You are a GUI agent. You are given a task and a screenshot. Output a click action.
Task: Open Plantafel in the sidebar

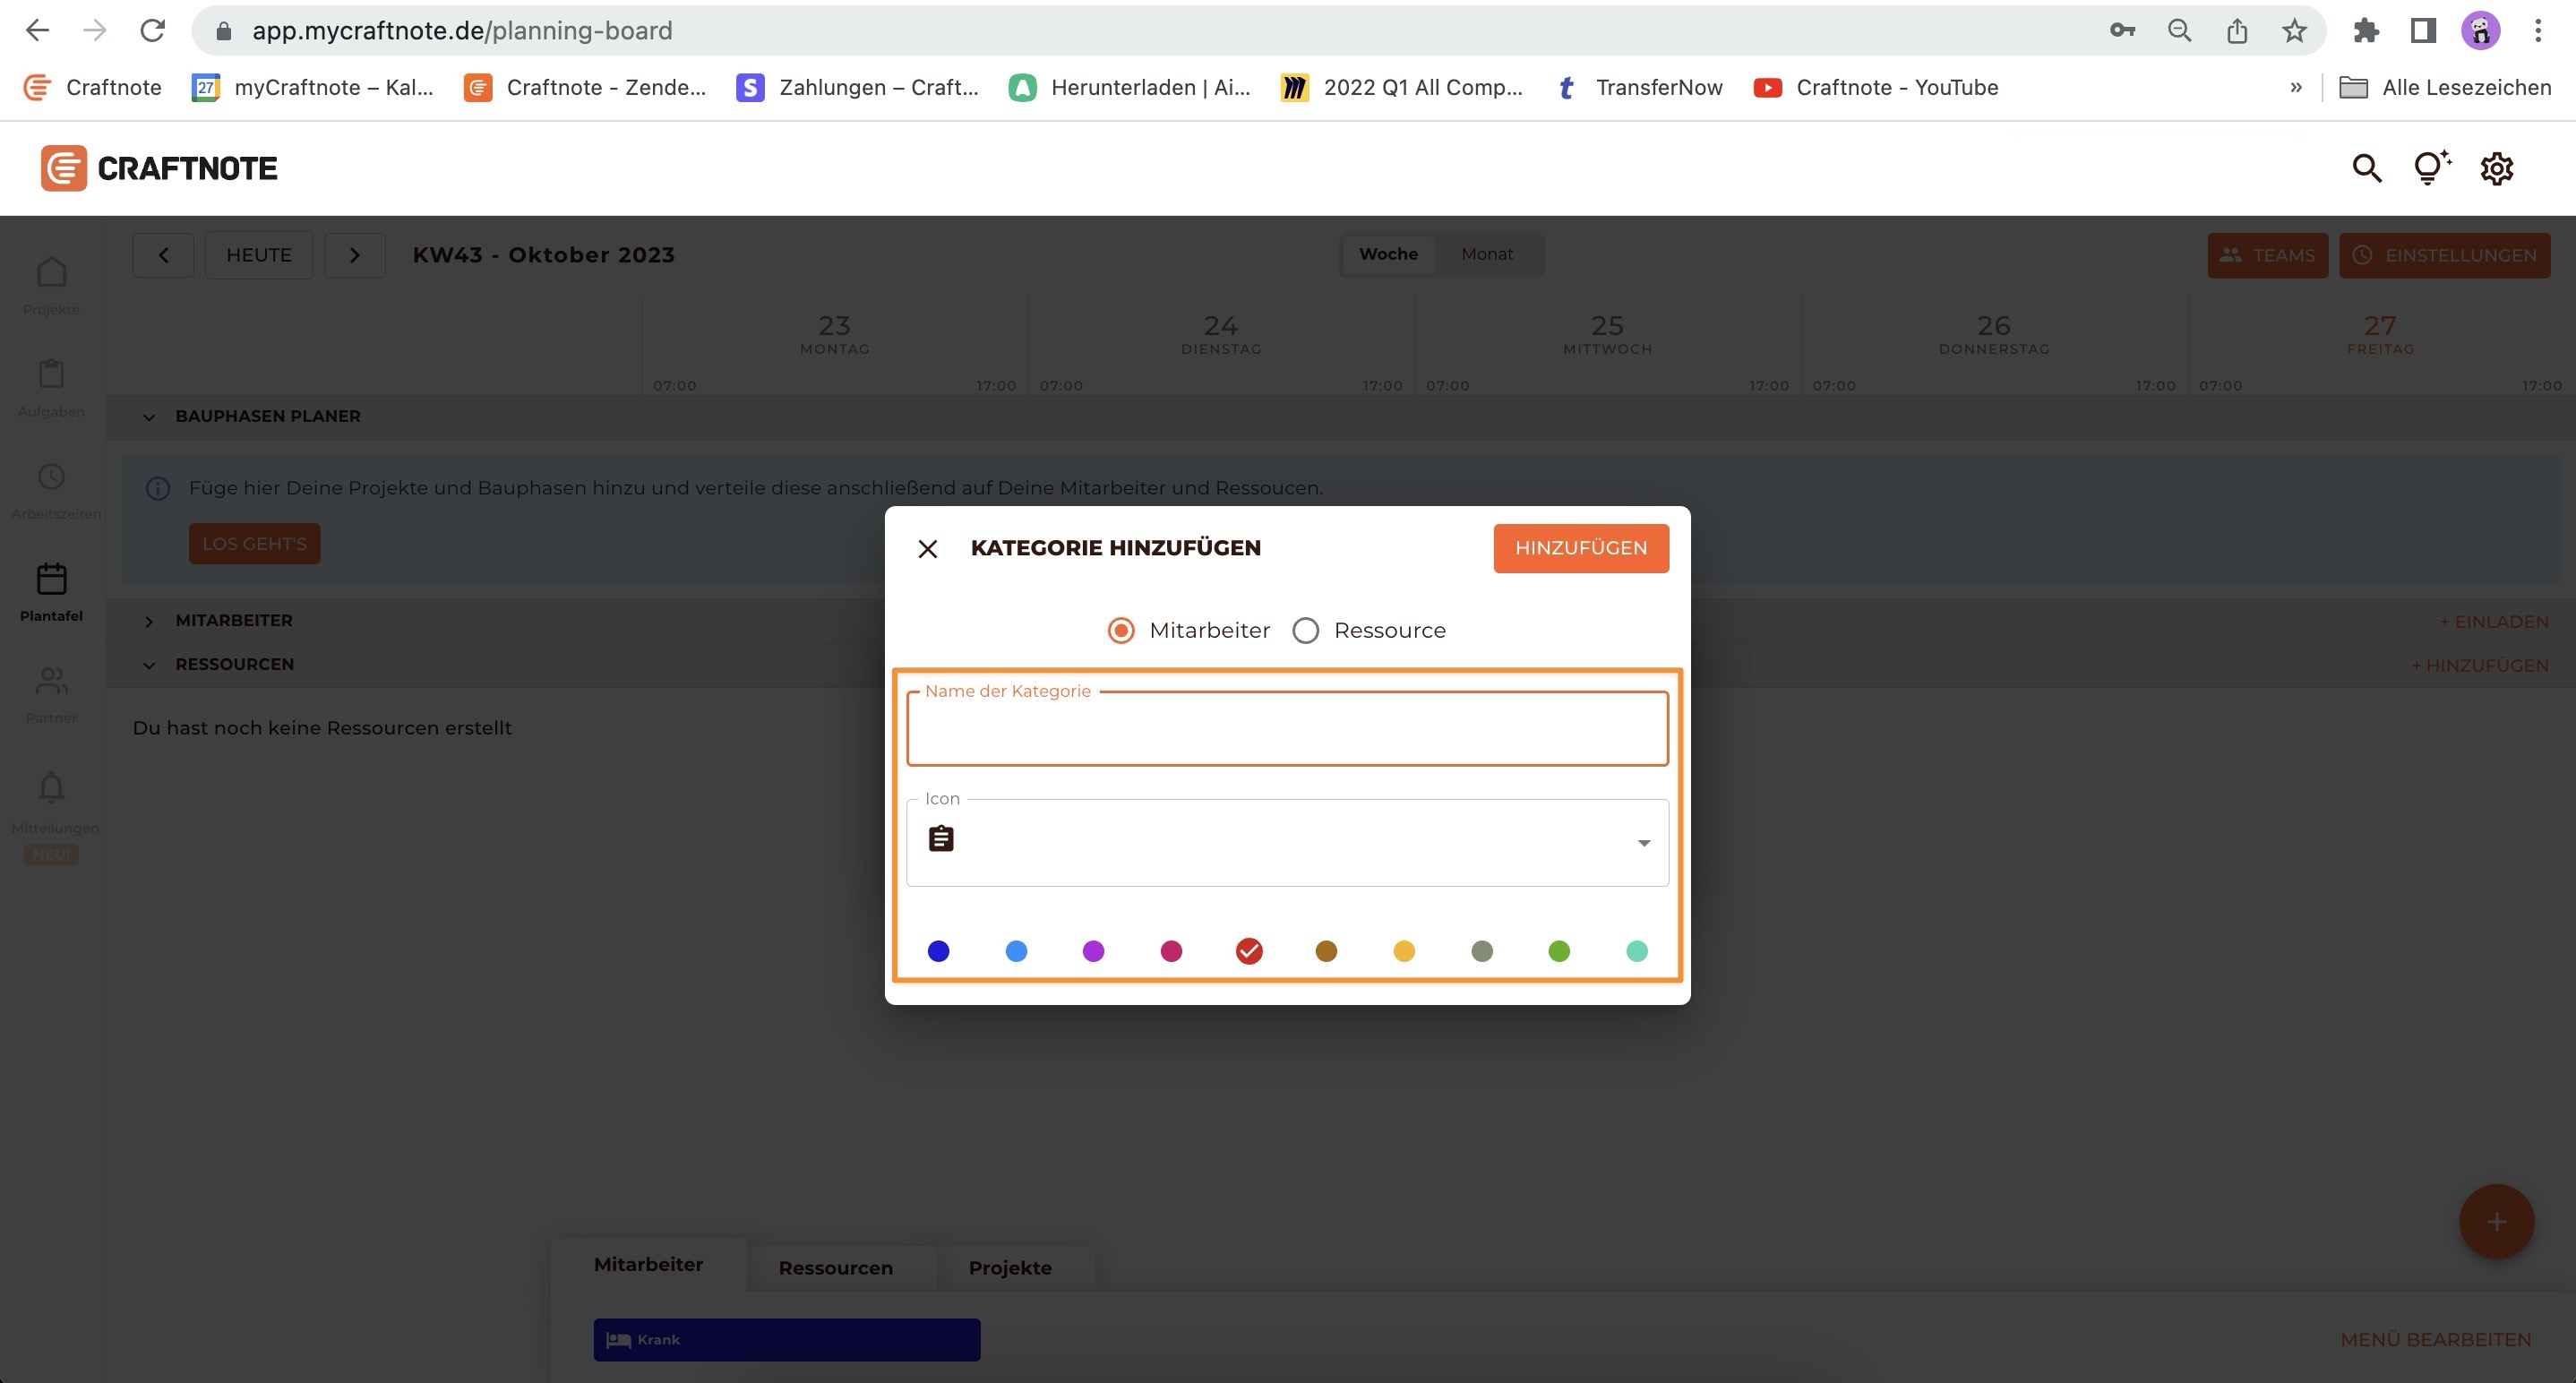tap(51, 593)
